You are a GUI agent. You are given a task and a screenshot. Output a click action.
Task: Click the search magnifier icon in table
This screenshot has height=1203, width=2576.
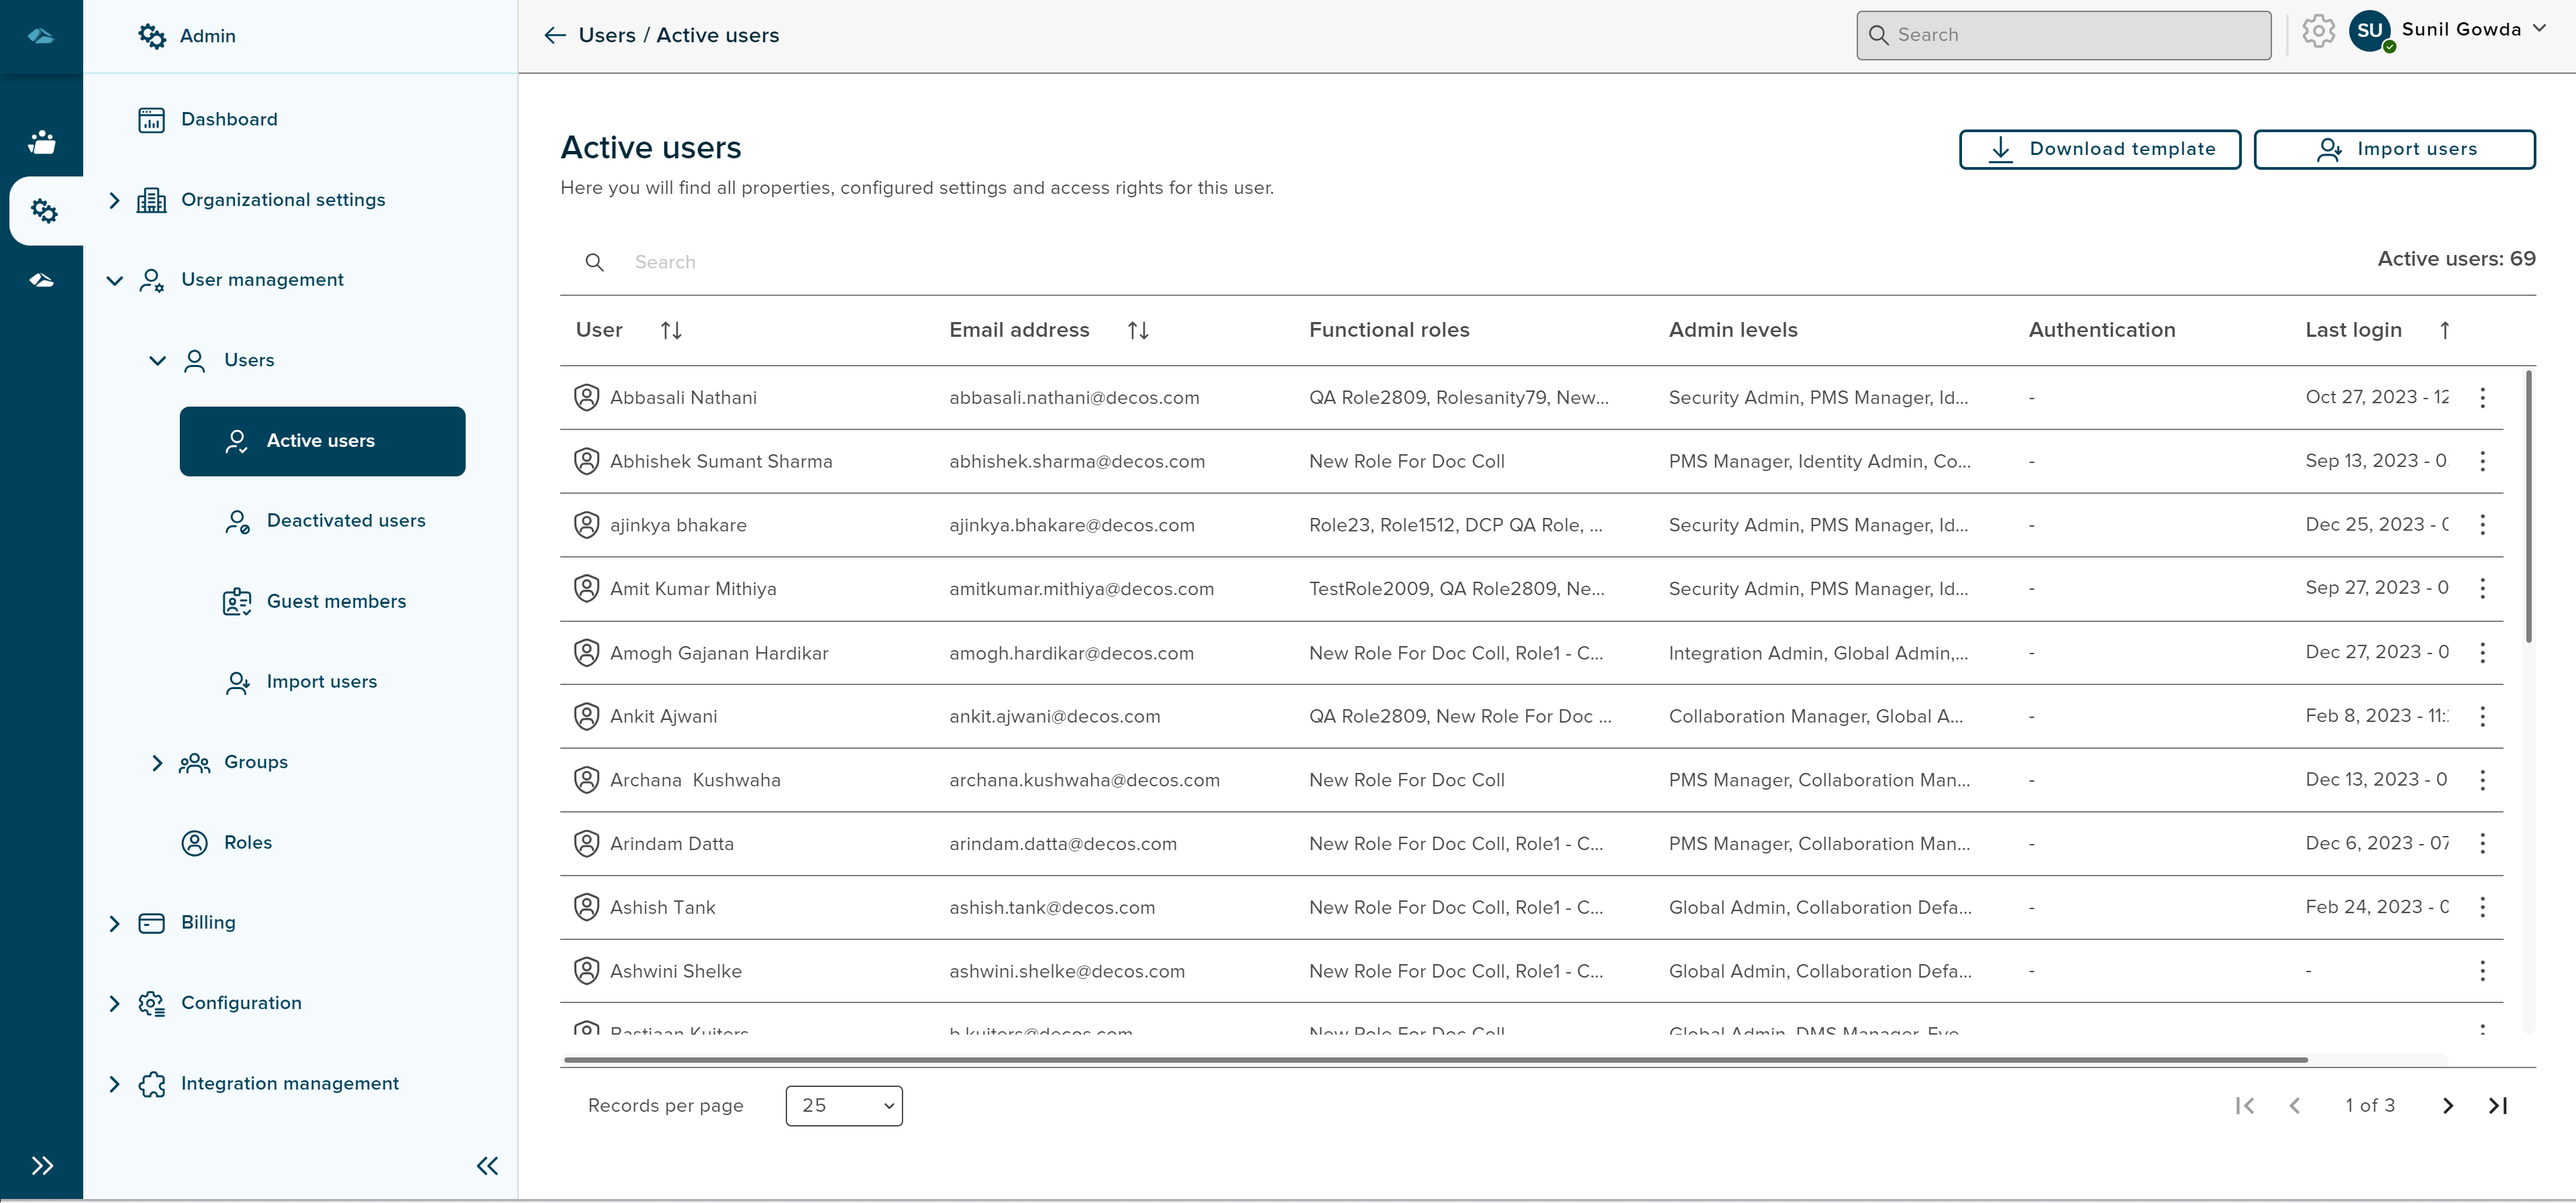tap(595, 261)
